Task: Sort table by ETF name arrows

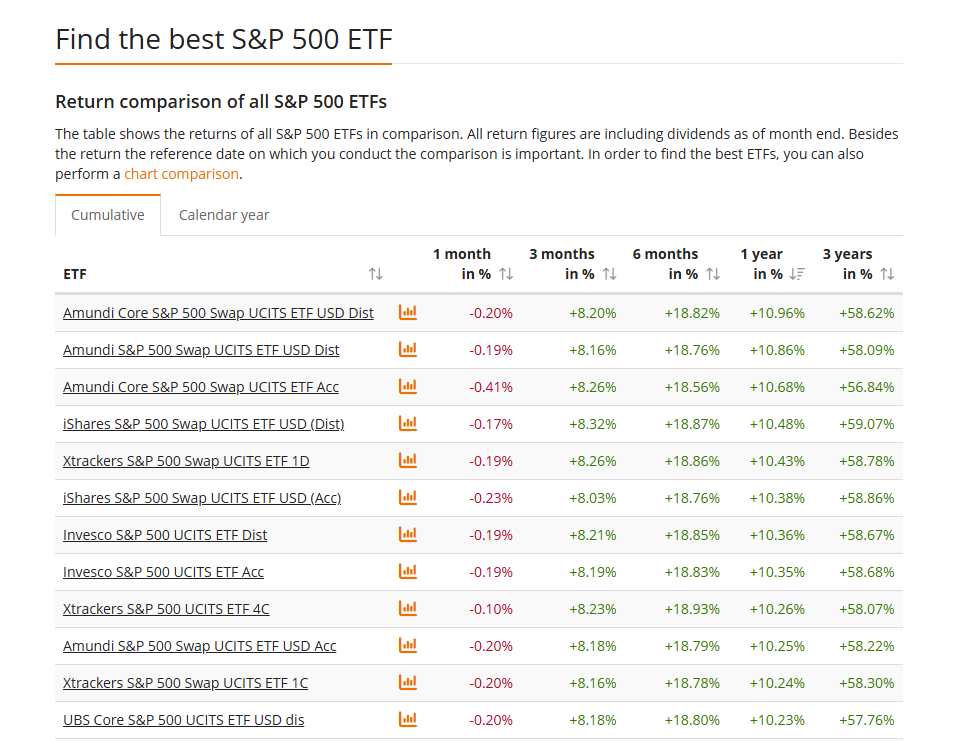Action: click(x=376, y=274)
